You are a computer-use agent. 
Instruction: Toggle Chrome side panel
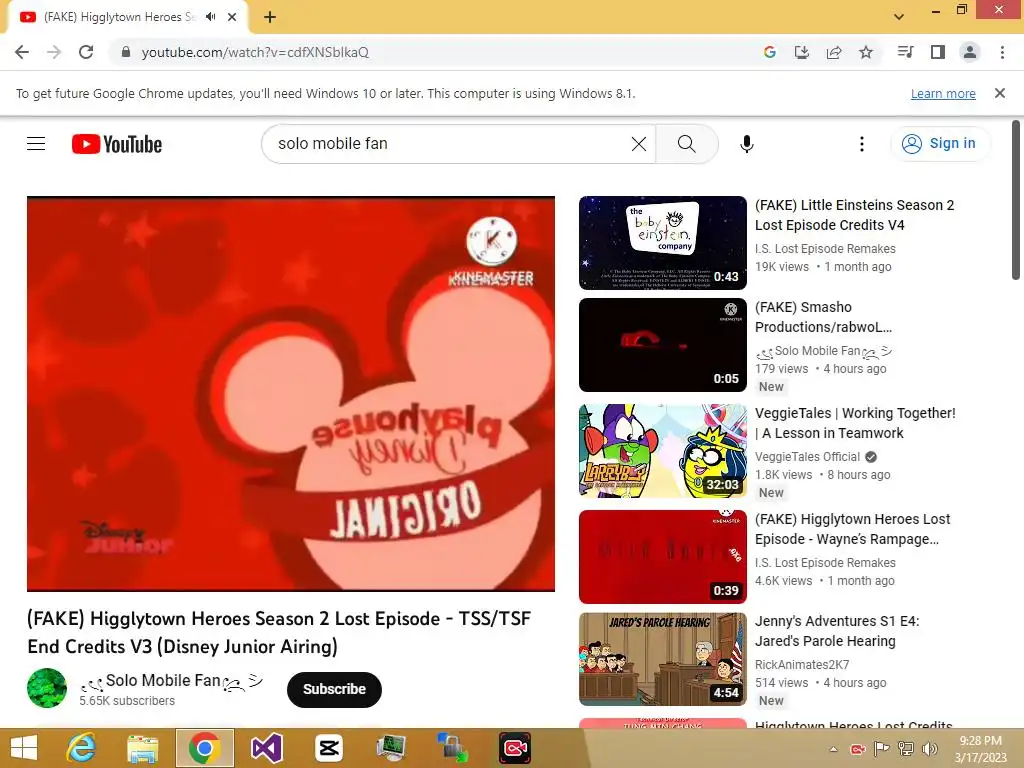938,52
